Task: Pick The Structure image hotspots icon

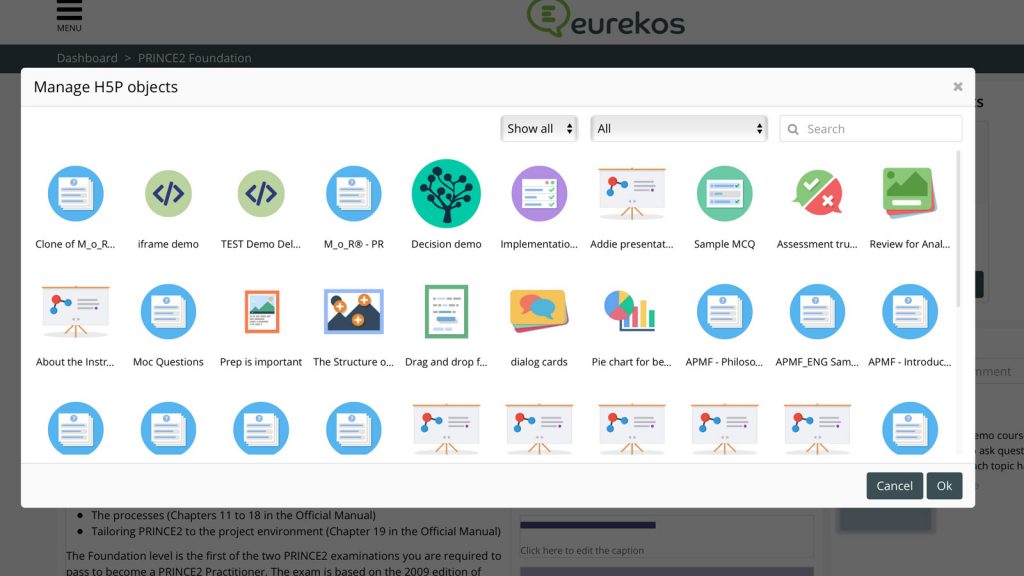Action: tap(353, 312)
